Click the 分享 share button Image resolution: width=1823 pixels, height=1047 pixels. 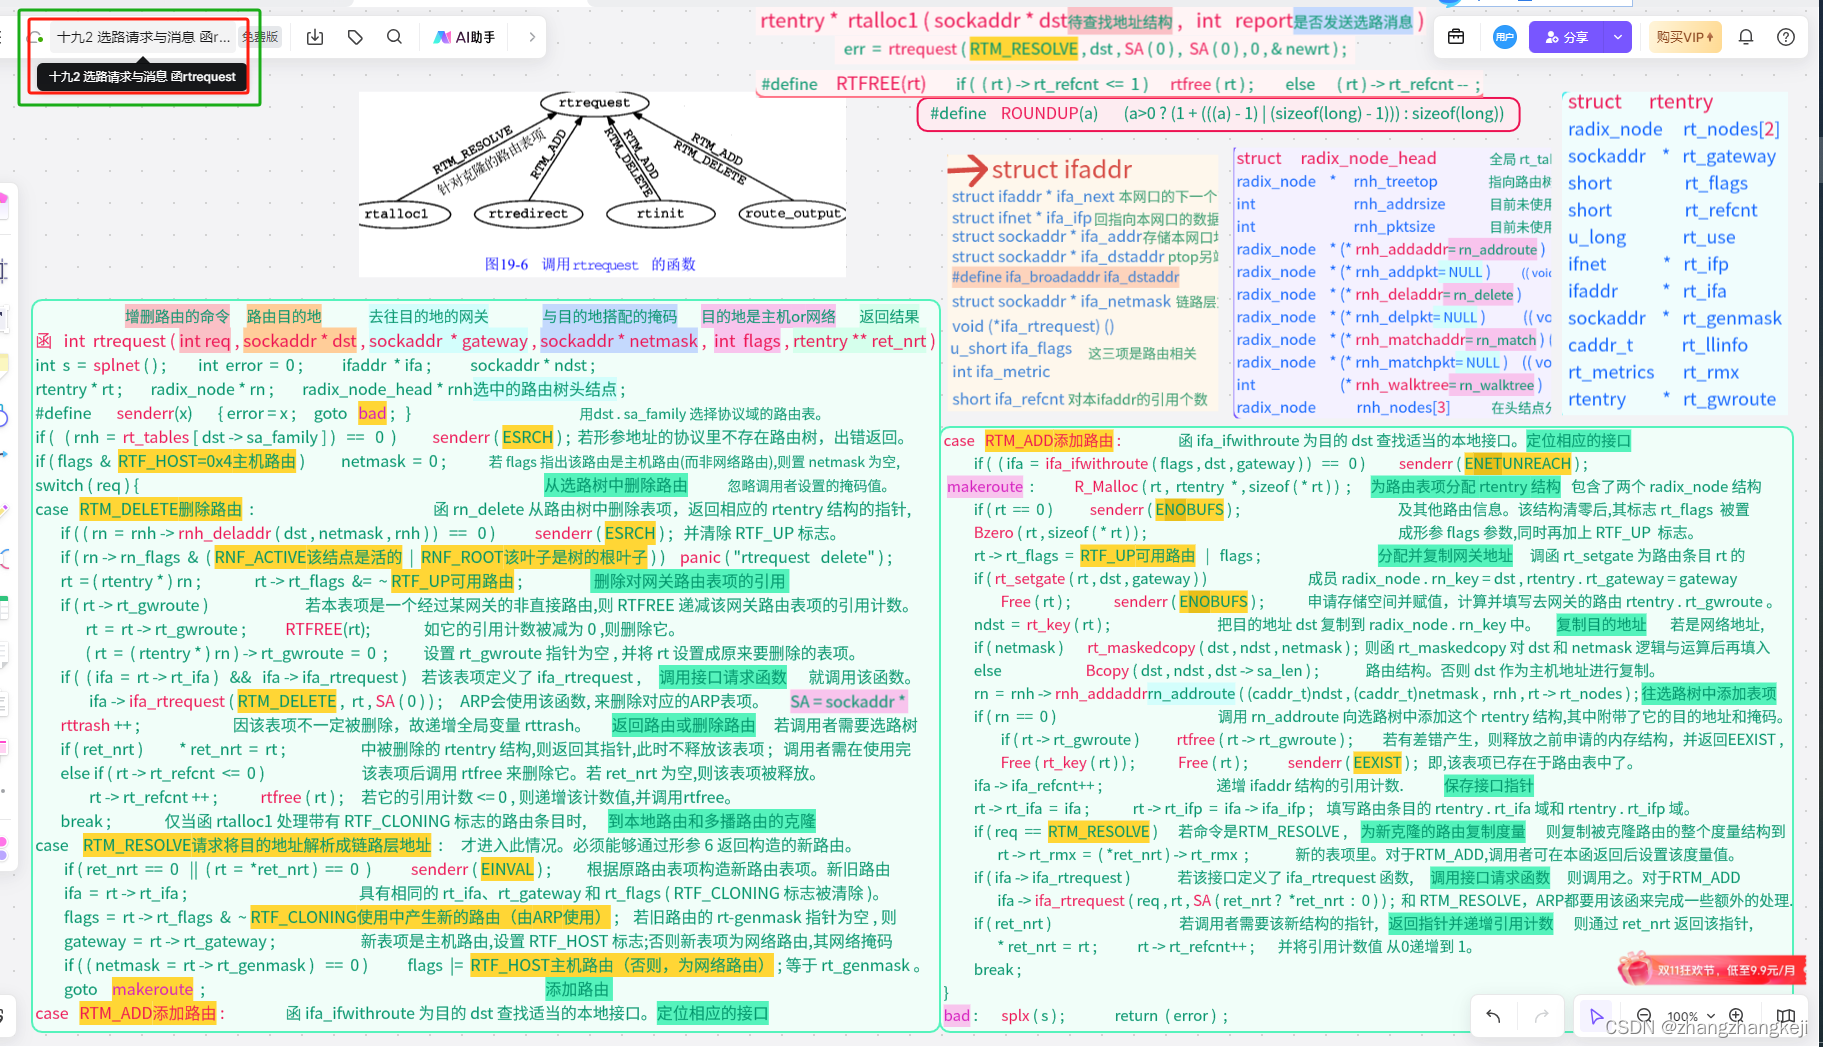(1567, 37)
